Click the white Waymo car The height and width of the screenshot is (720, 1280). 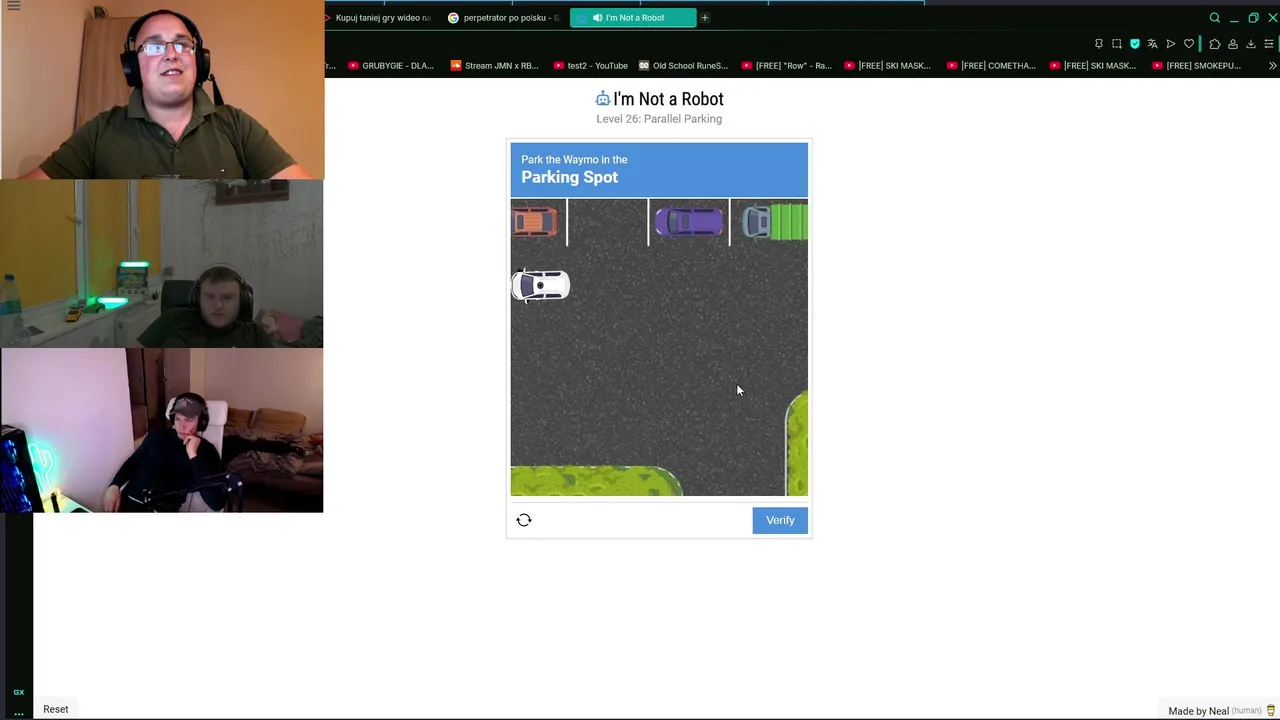point(541,286)
